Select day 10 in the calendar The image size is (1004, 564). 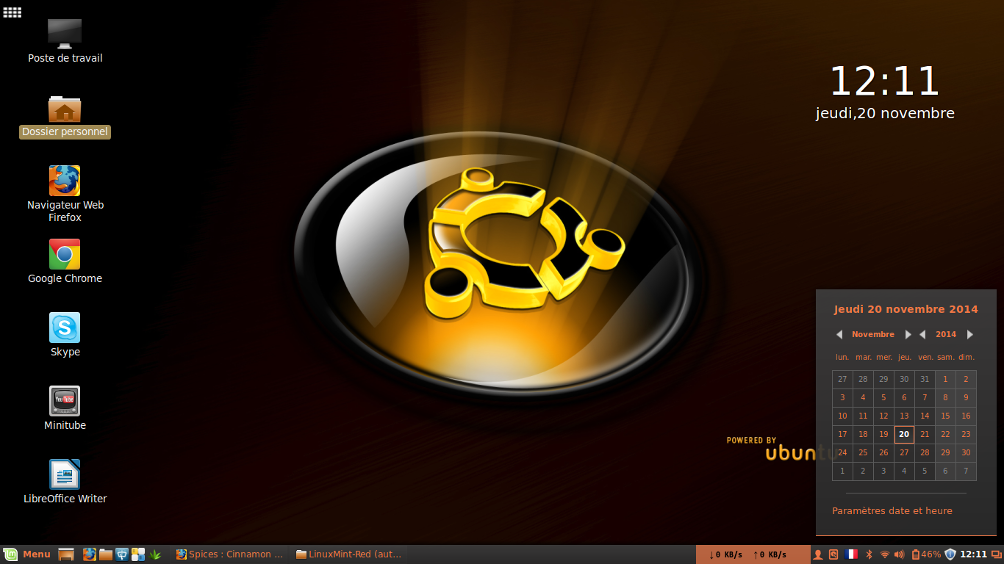click(x=843, y=416)
